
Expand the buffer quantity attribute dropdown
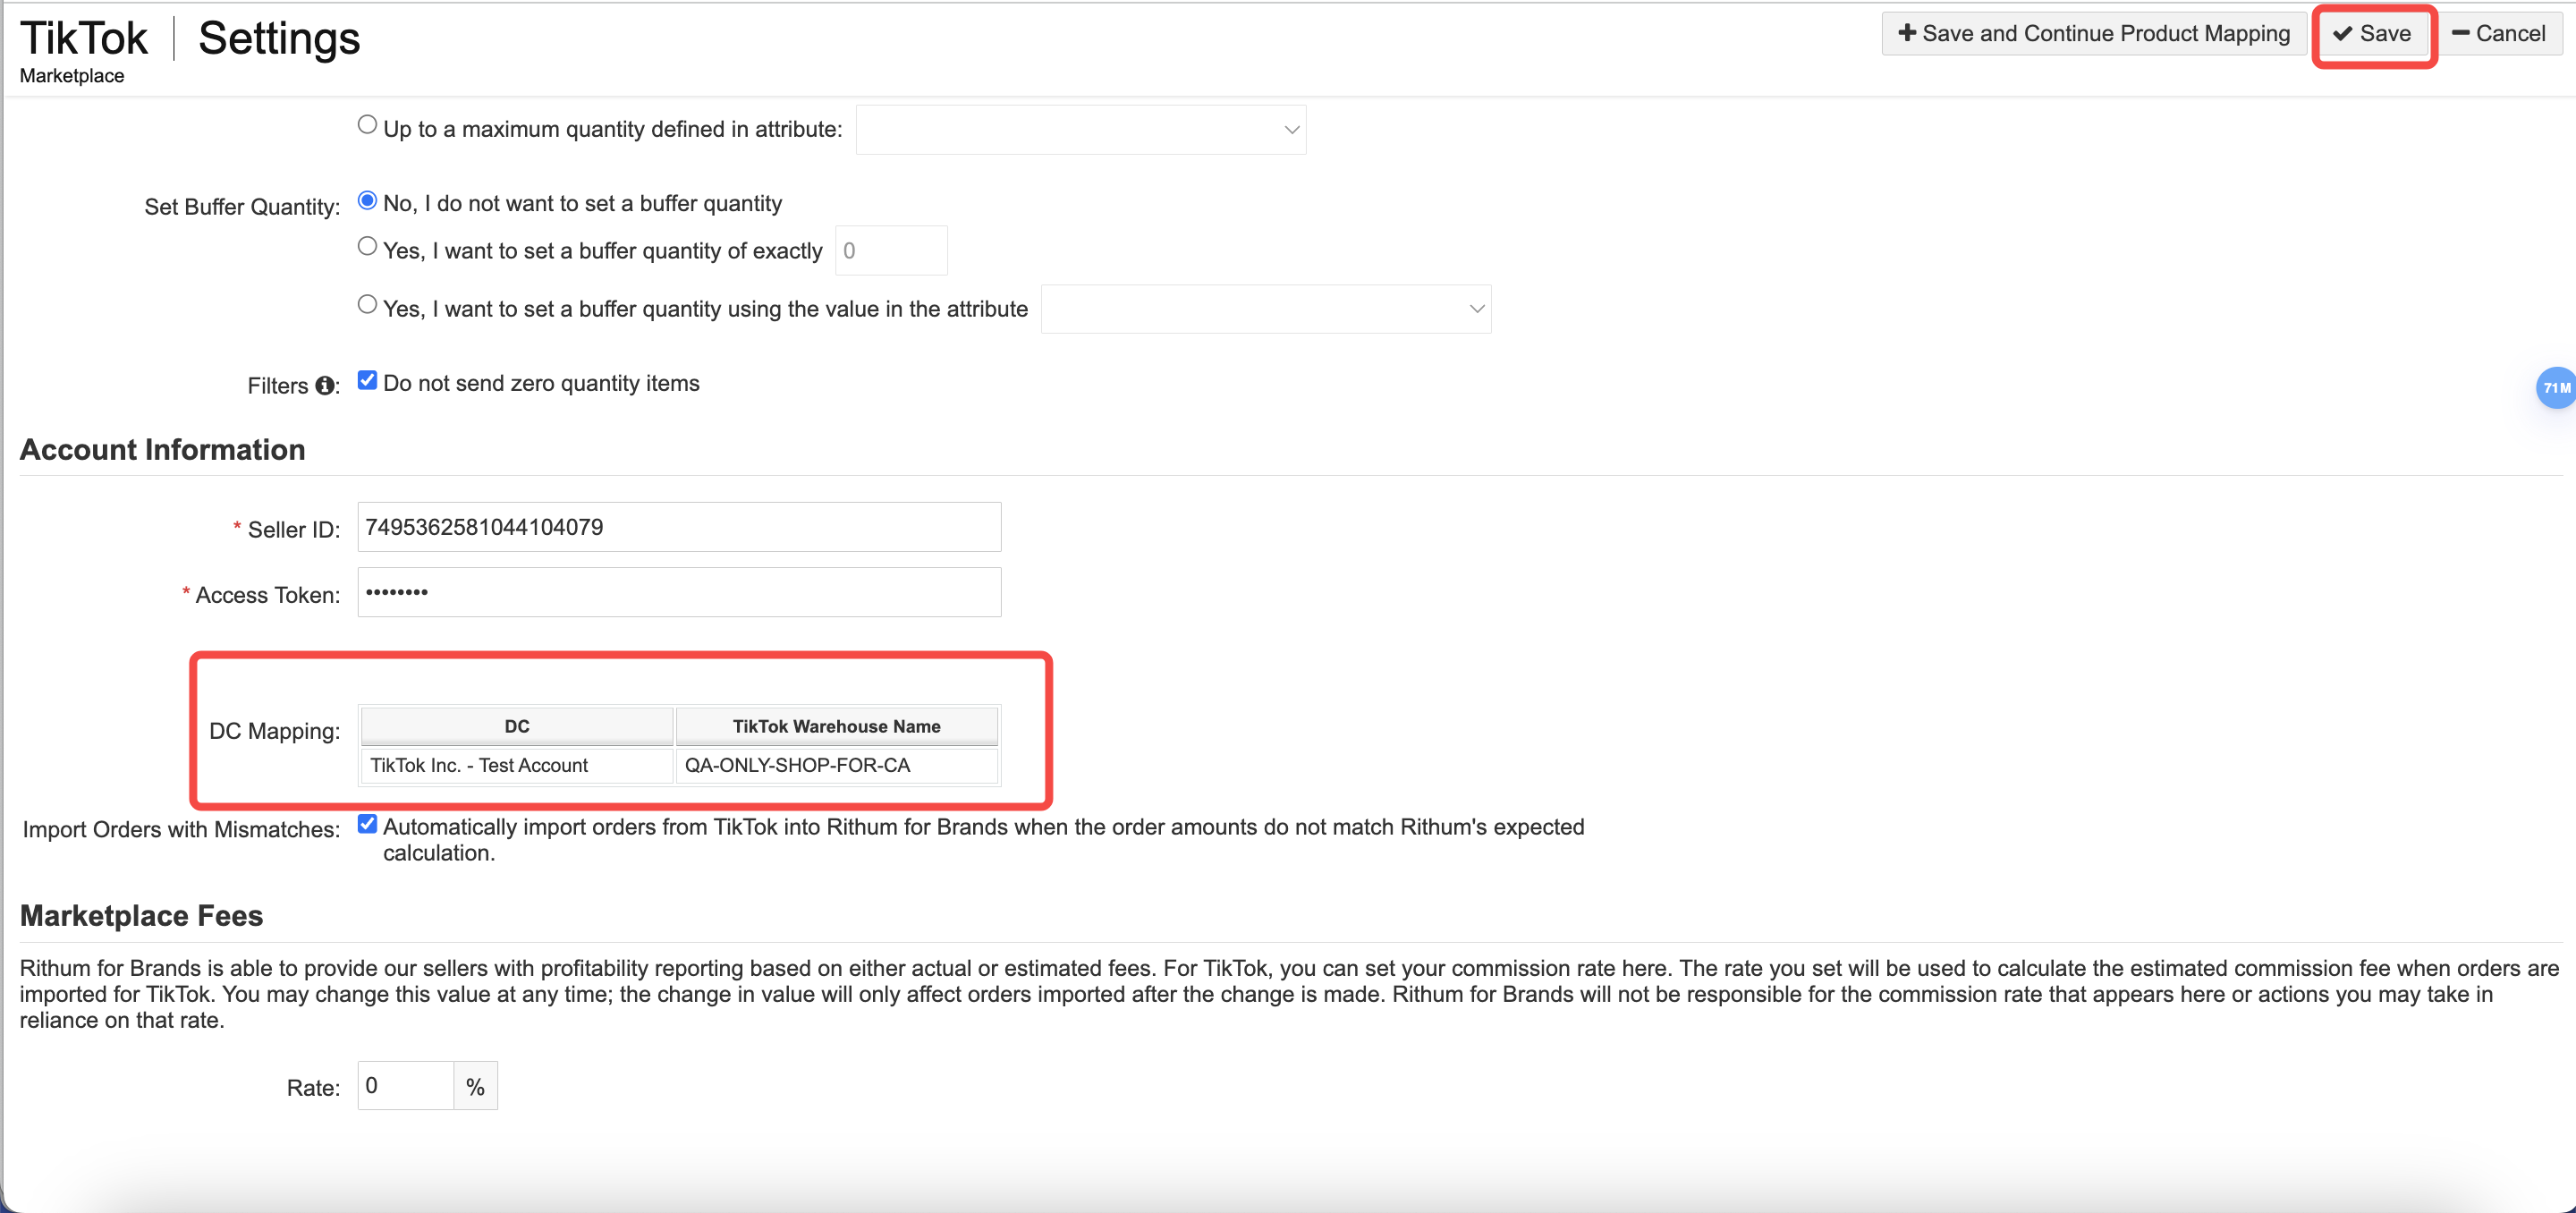1265,309
